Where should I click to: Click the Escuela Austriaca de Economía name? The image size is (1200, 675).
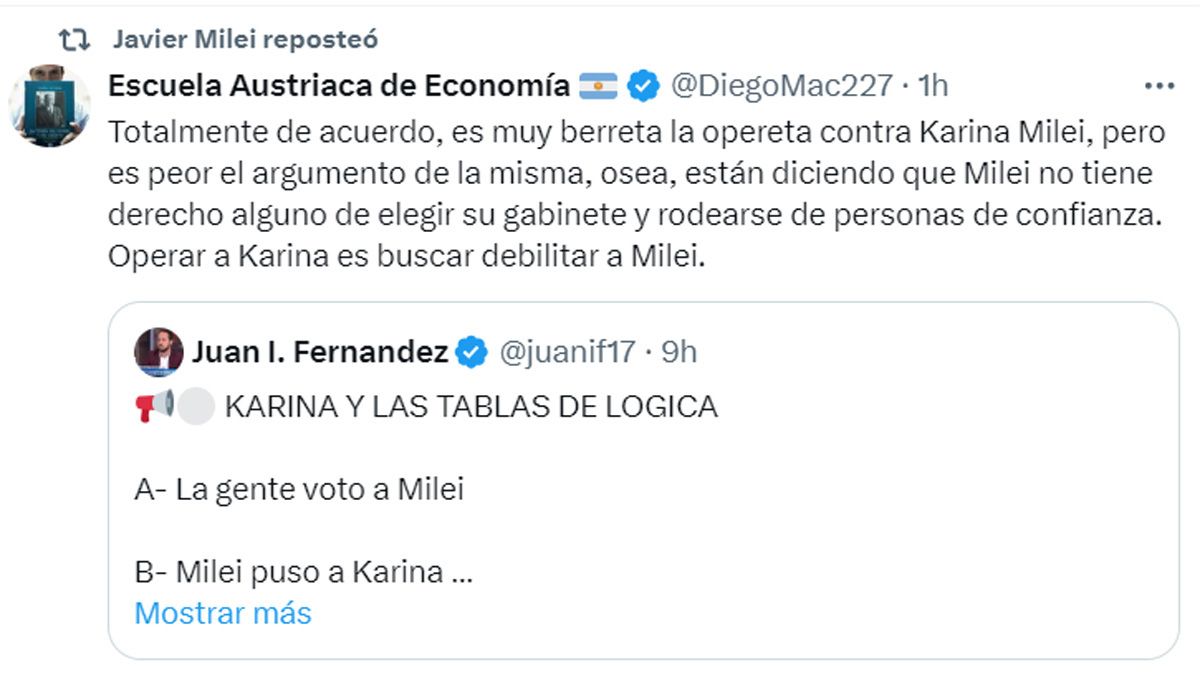click(x=338, y=86)
